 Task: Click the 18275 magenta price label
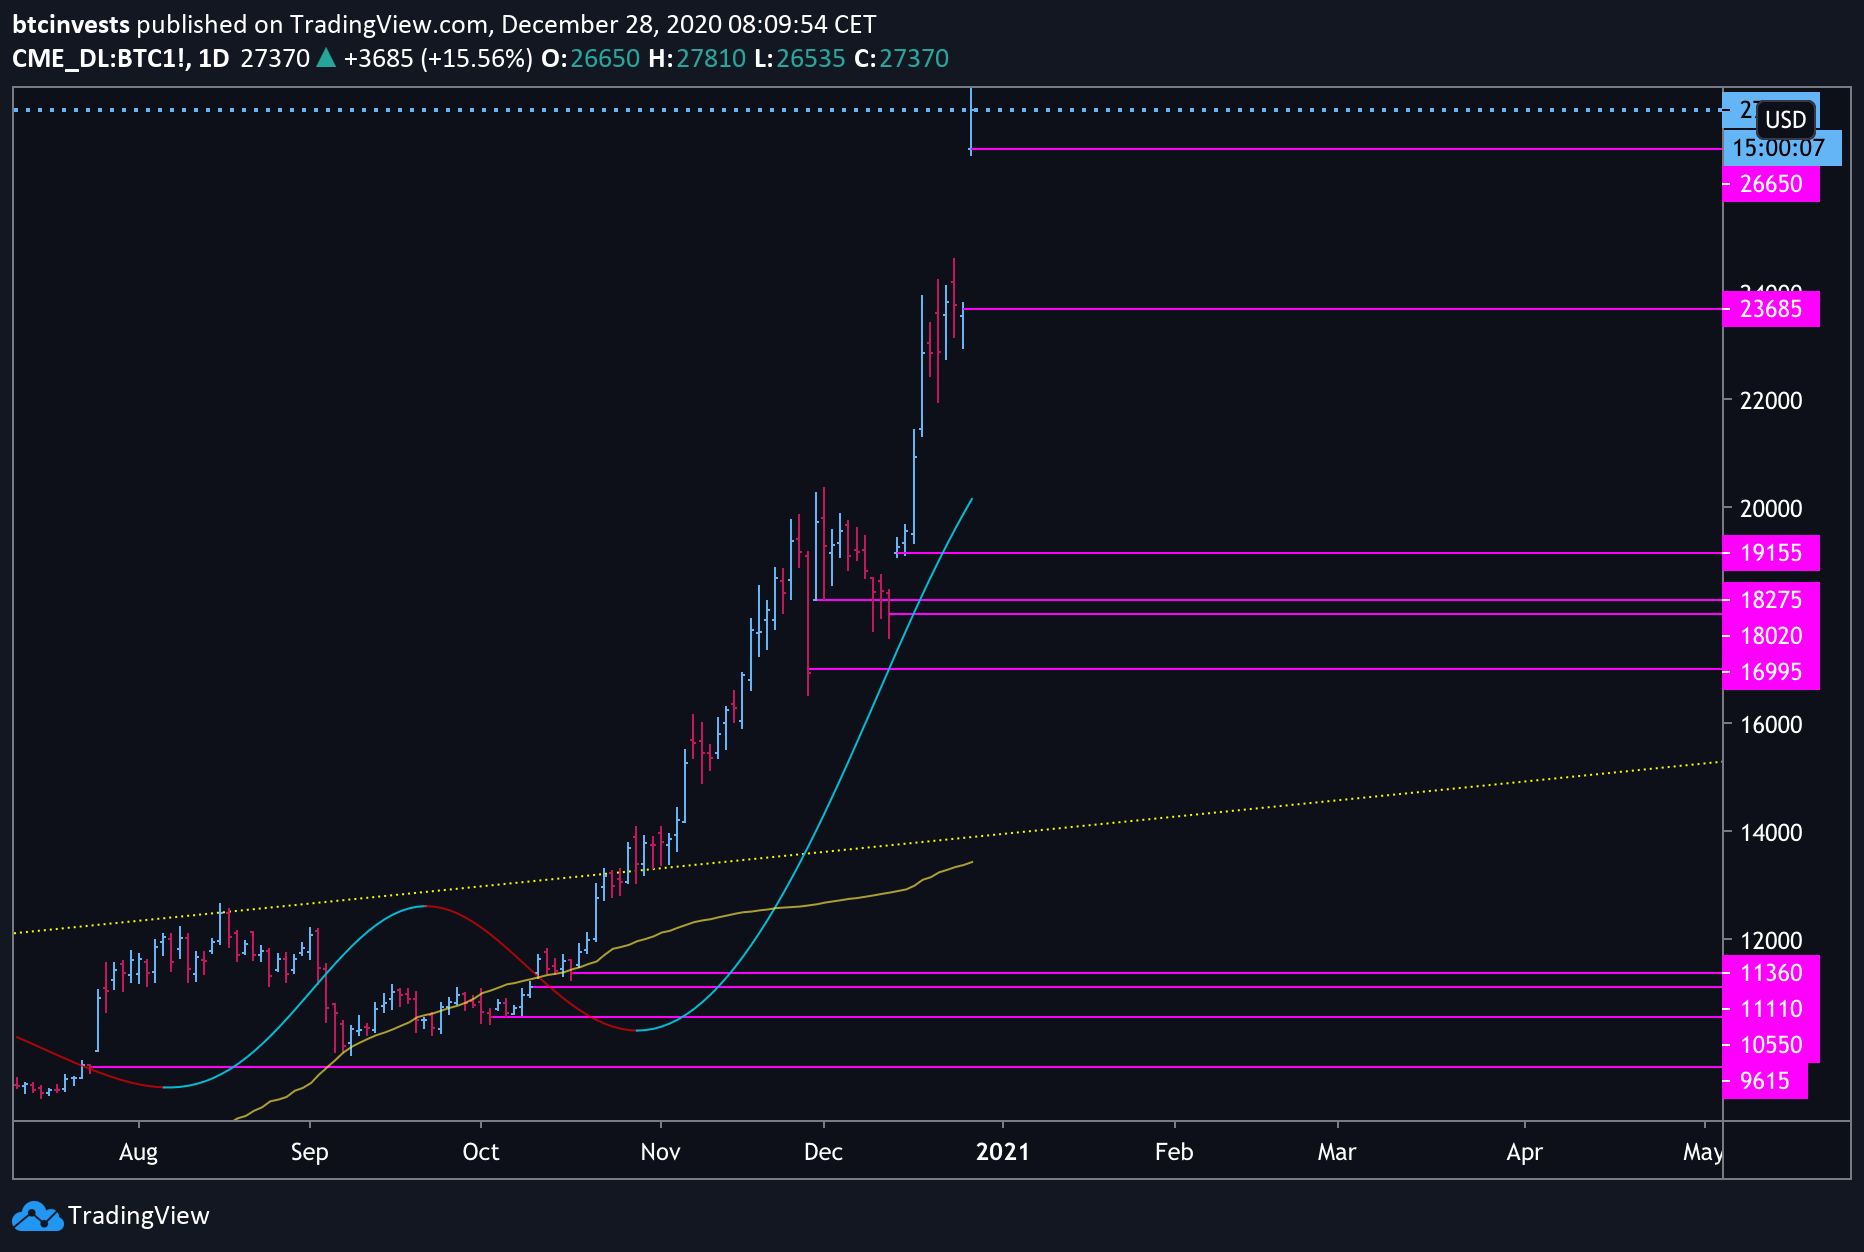[x=1771, y=600]
